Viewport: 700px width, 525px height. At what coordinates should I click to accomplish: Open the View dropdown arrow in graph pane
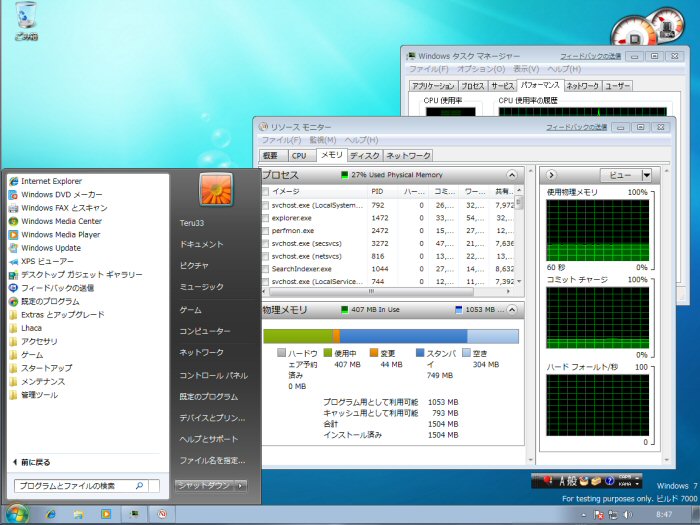[x=646, y=175]
